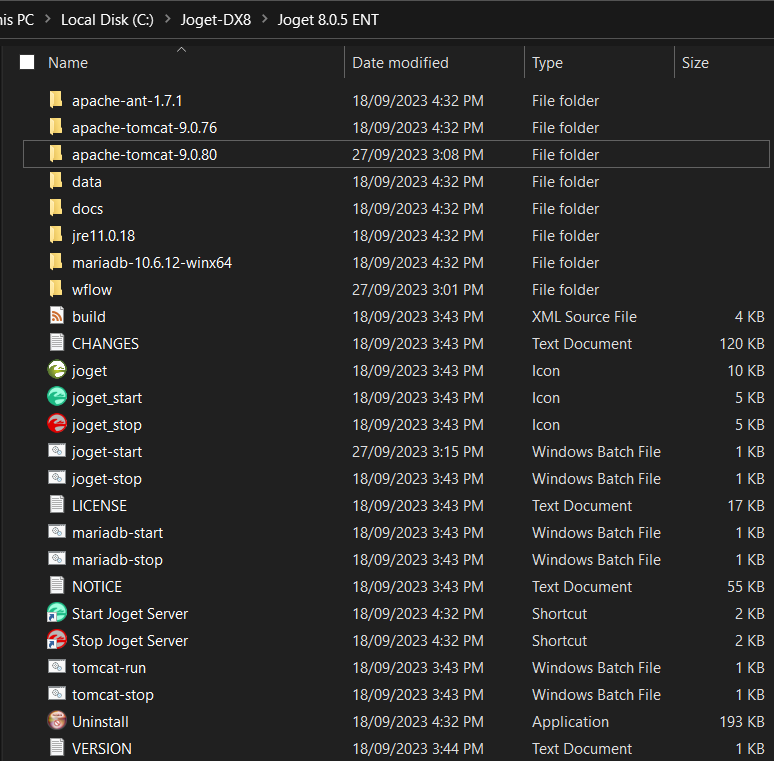
Task: Go to Local Disk (C:) breadcrumb
Action: pos(106,20)
